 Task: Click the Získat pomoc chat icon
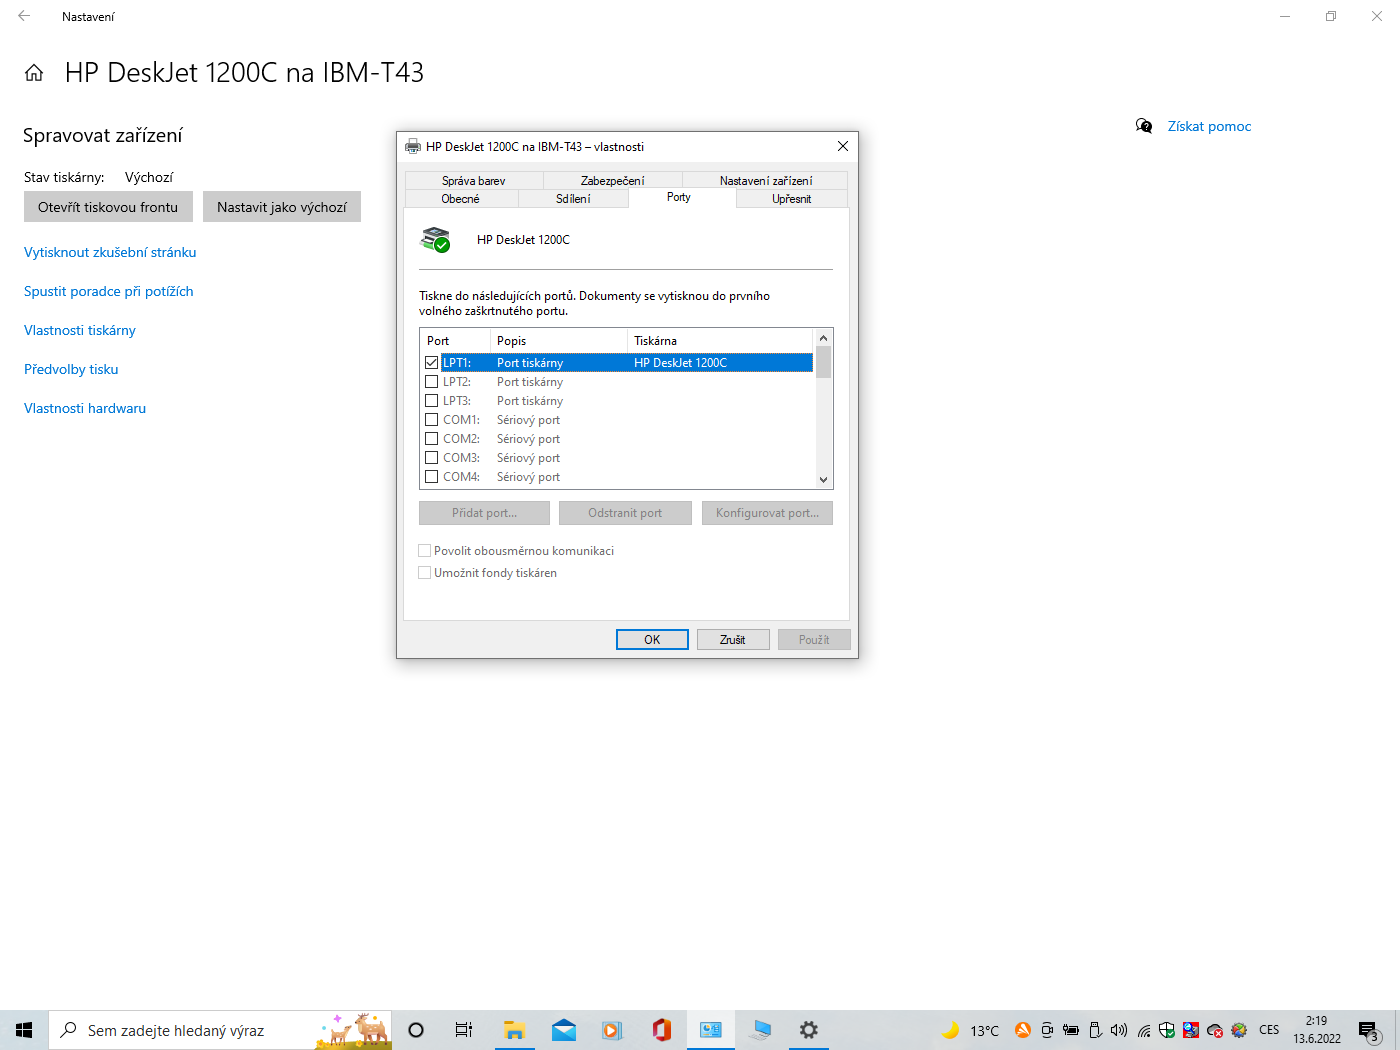(x=1144, y=126)
